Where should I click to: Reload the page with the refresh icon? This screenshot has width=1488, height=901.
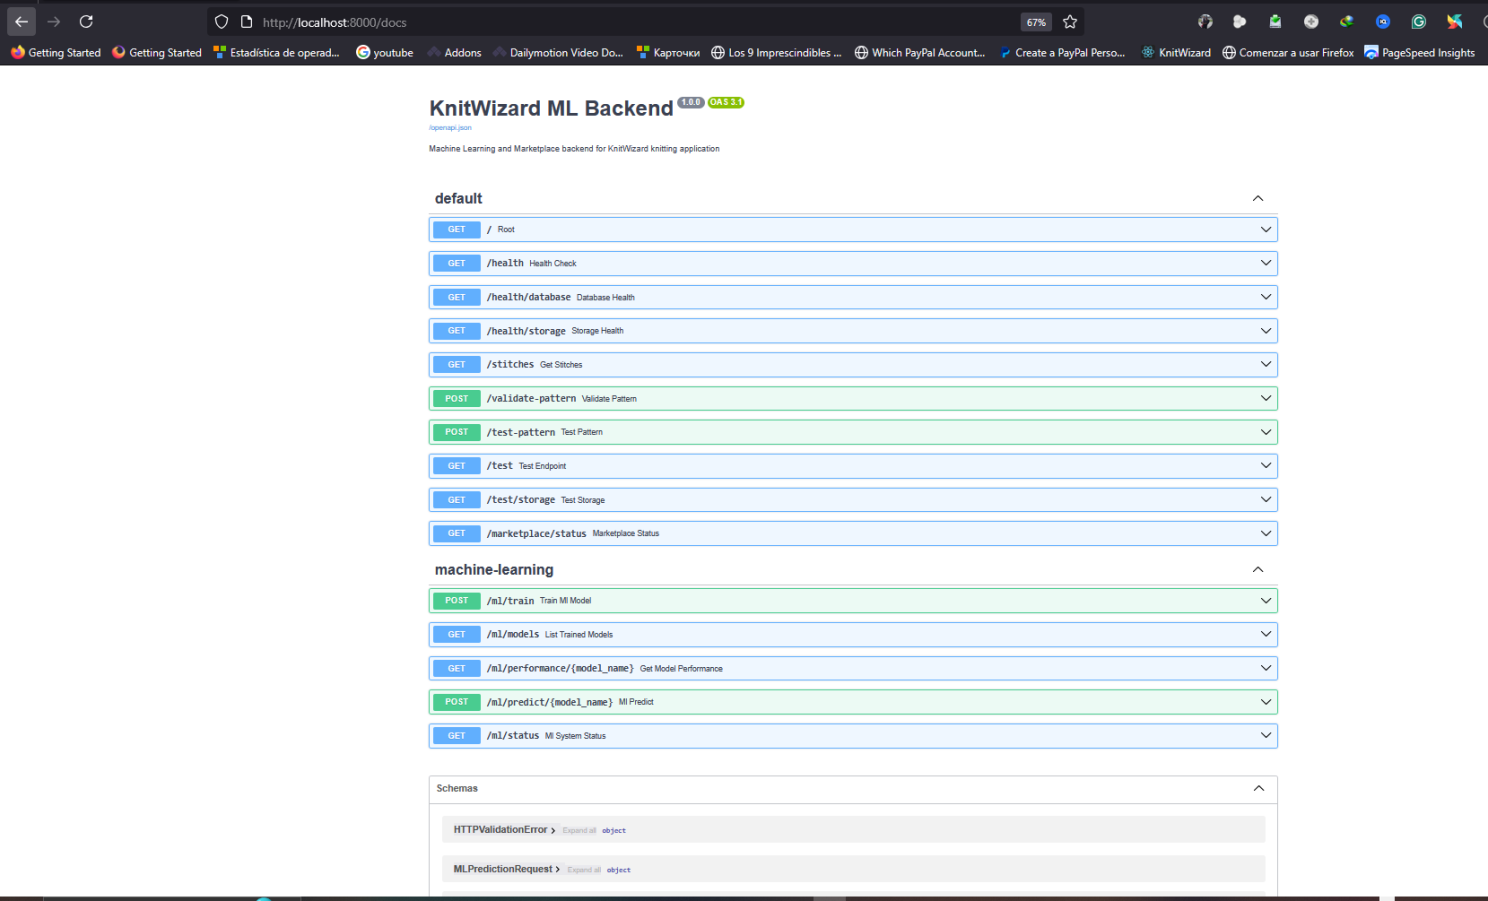point(85,21)
